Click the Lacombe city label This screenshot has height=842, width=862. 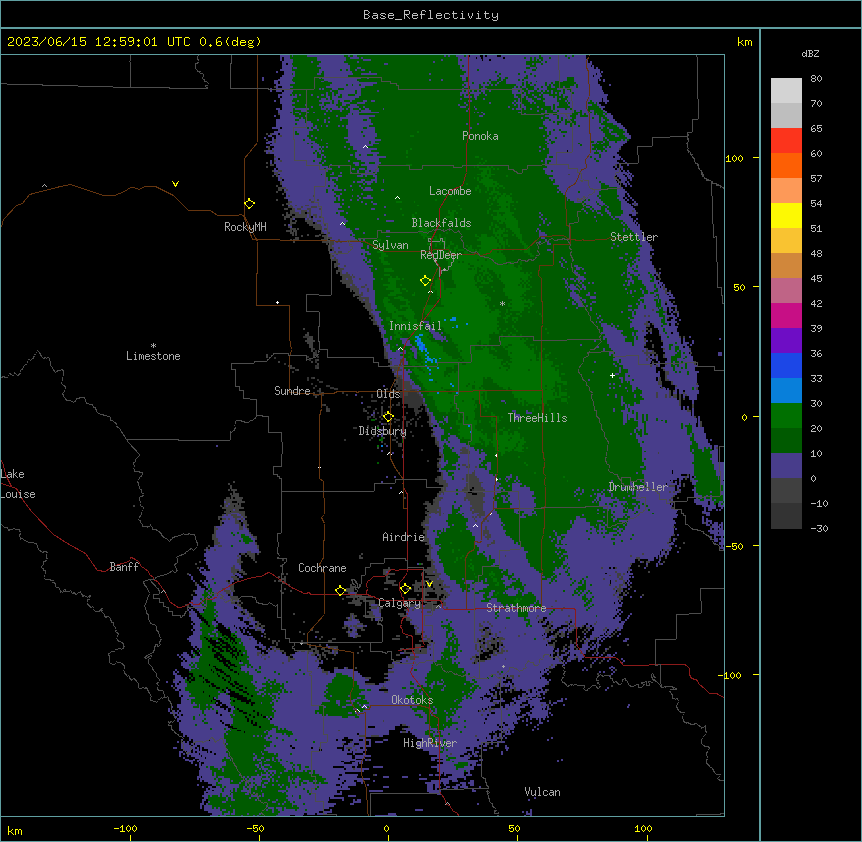(450, 191)
